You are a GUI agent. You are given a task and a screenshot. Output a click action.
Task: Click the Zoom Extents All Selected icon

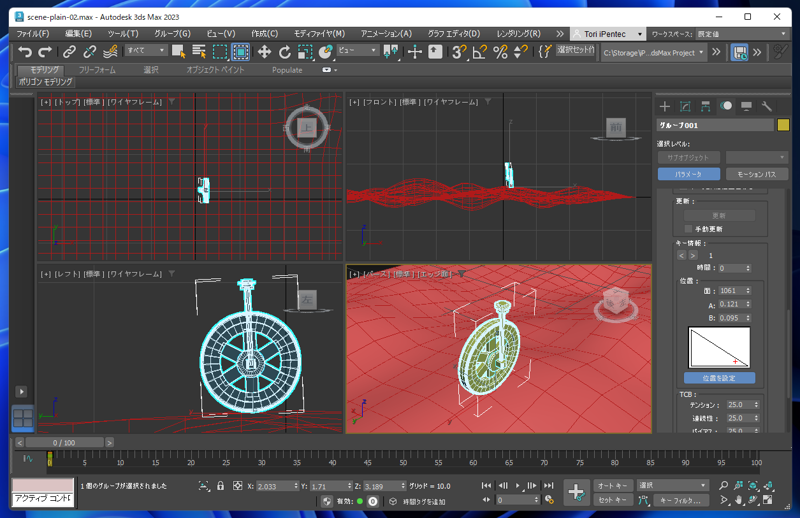click(753, 486)
